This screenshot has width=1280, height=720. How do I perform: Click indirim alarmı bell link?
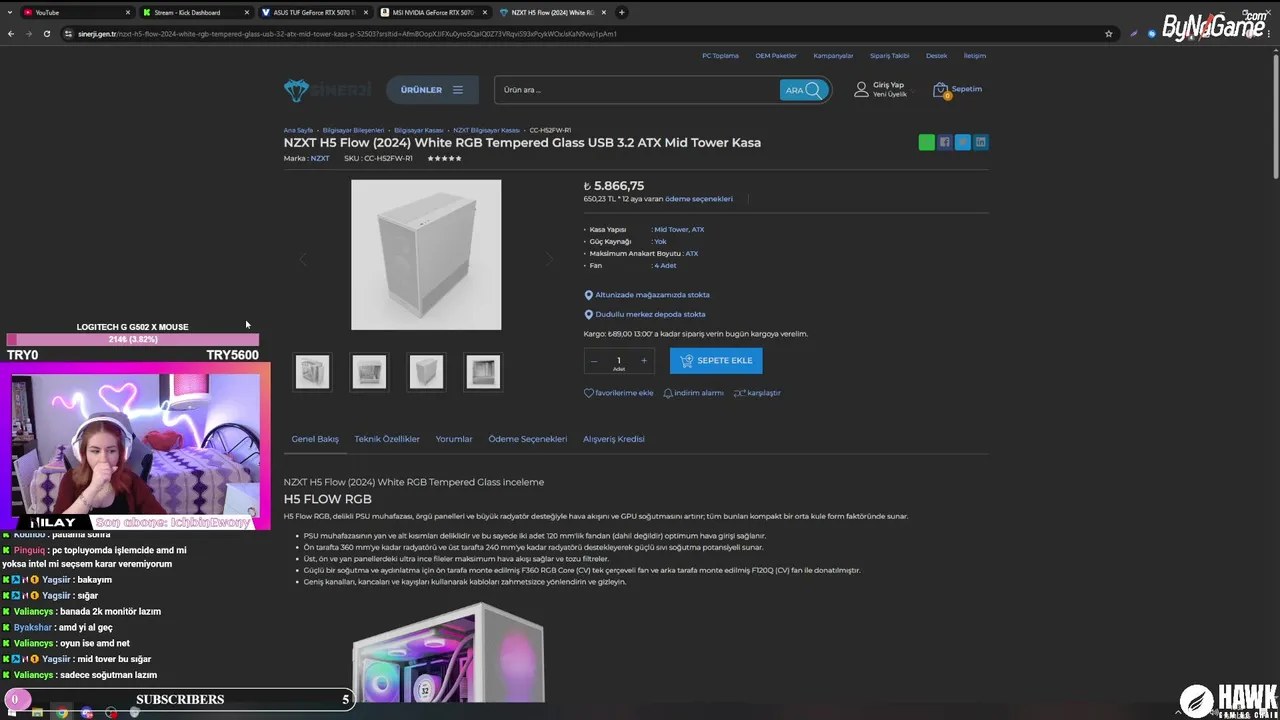coord(693,393)
